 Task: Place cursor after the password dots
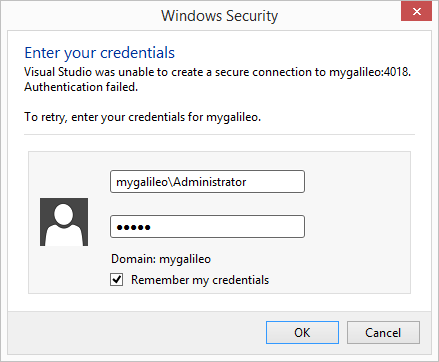152,227
